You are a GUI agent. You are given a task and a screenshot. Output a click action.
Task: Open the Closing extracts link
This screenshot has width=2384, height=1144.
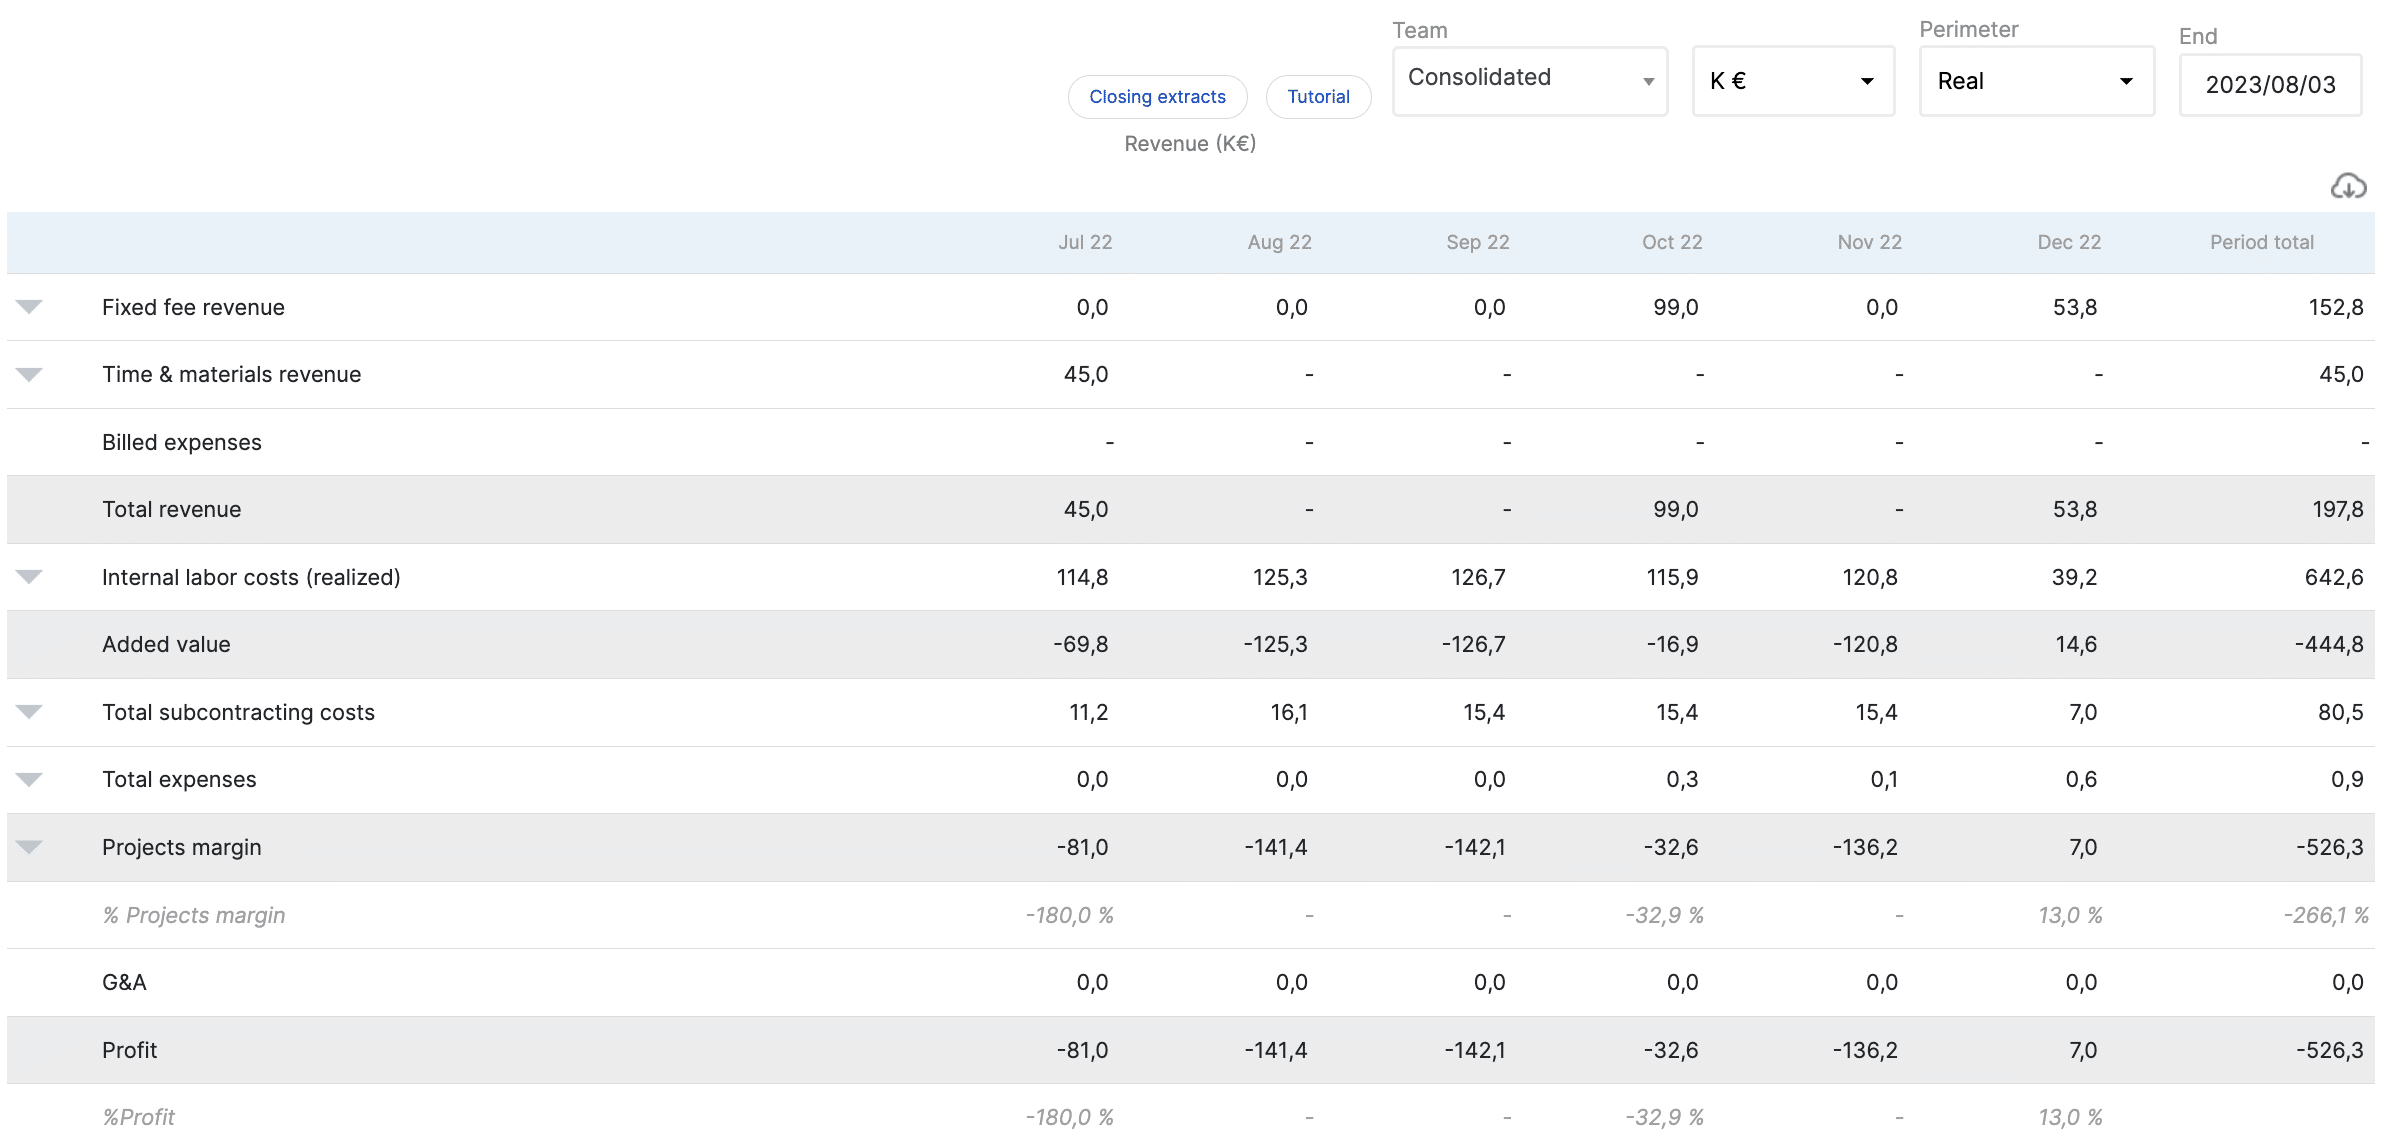click(x=1157, y=97)
